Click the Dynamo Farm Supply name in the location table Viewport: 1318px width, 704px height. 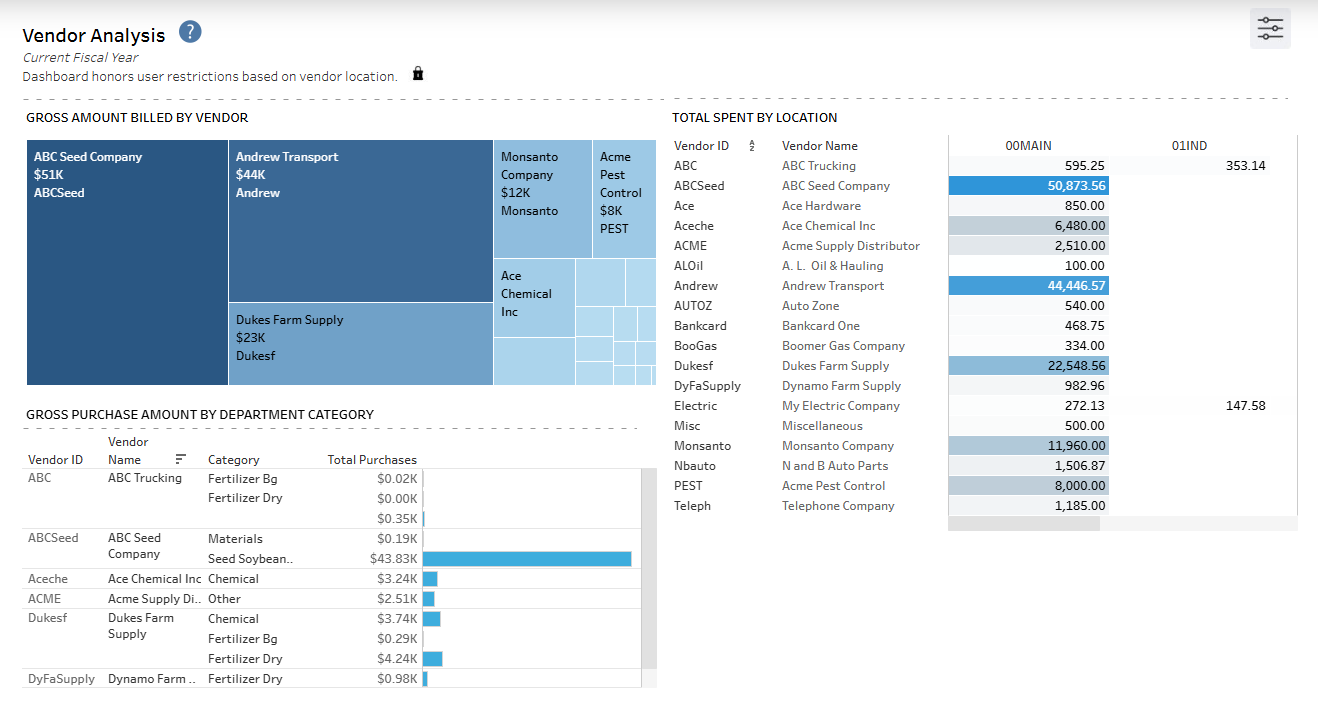pos(841,386)
